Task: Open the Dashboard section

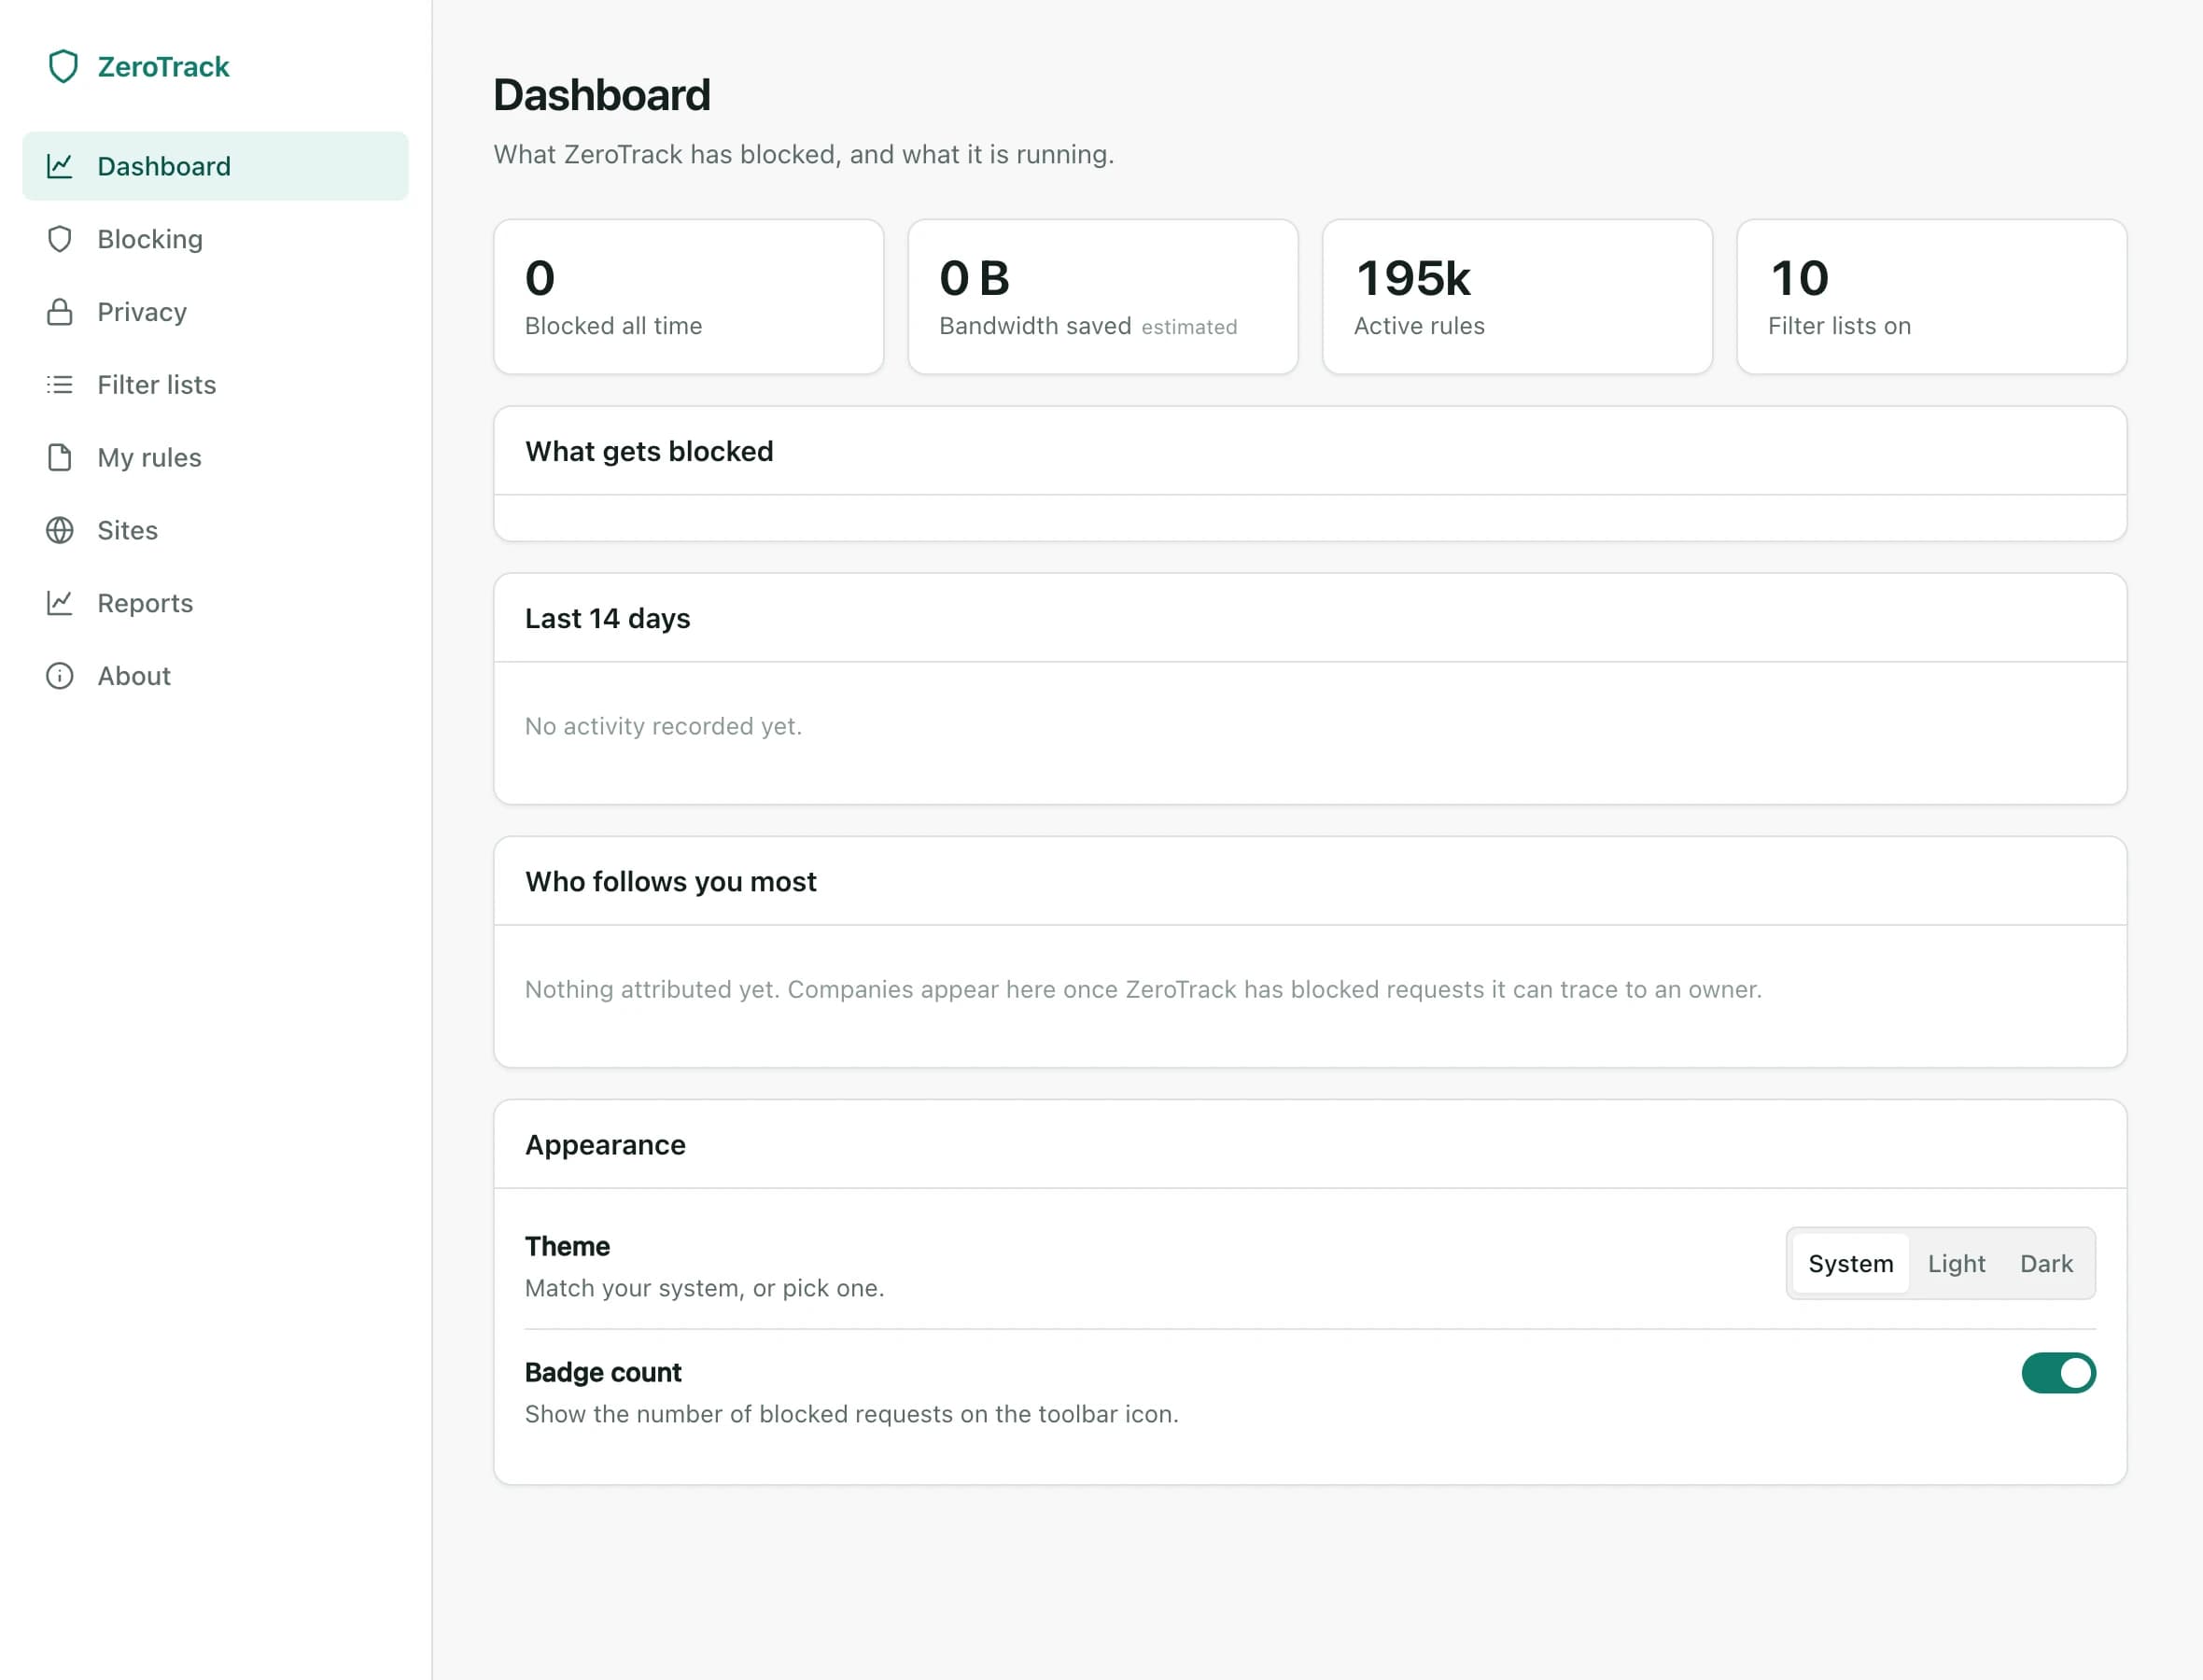Action: point(215,166)
